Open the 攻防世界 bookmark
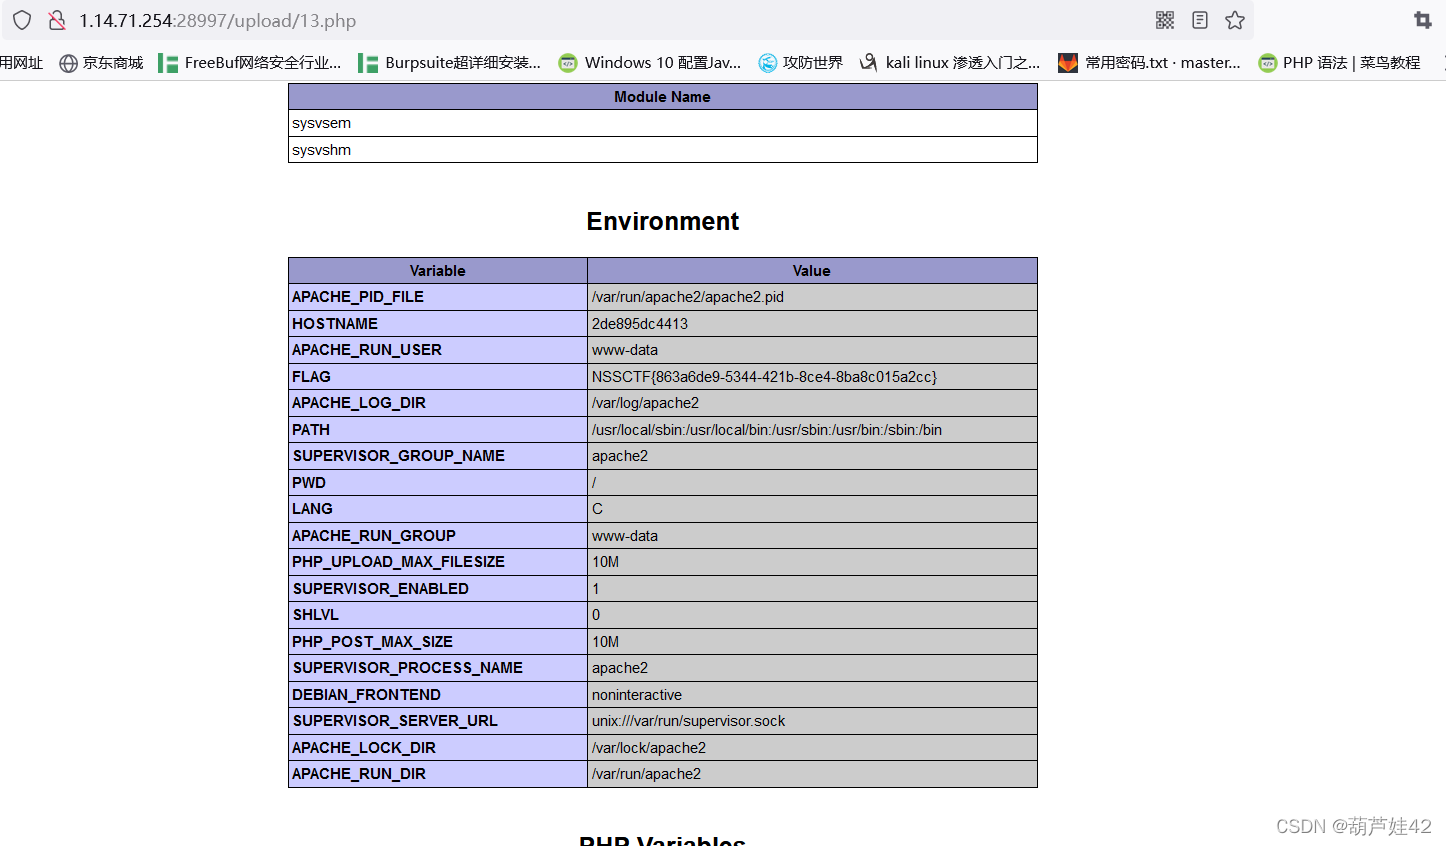Image resolution: width=1446 pixels, height=846 pixels. [801, 63]
